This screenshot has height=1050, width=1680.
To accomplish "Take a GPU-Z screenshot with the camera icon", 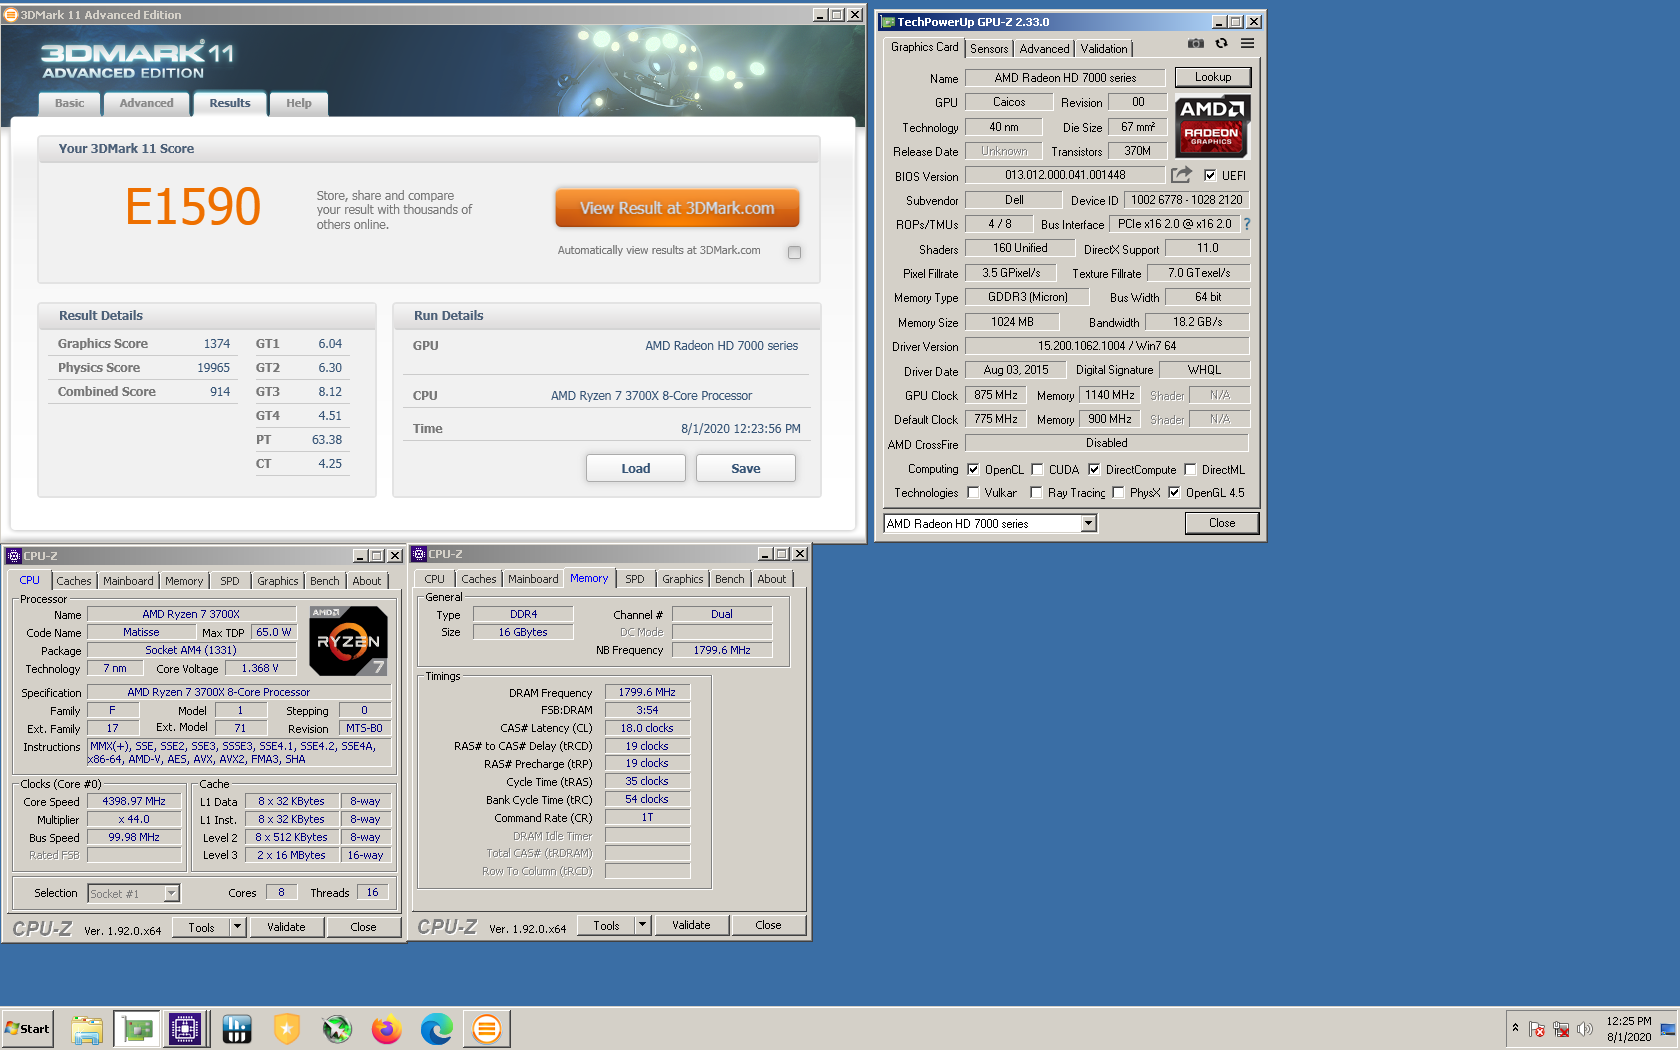I will [1195, 44].
